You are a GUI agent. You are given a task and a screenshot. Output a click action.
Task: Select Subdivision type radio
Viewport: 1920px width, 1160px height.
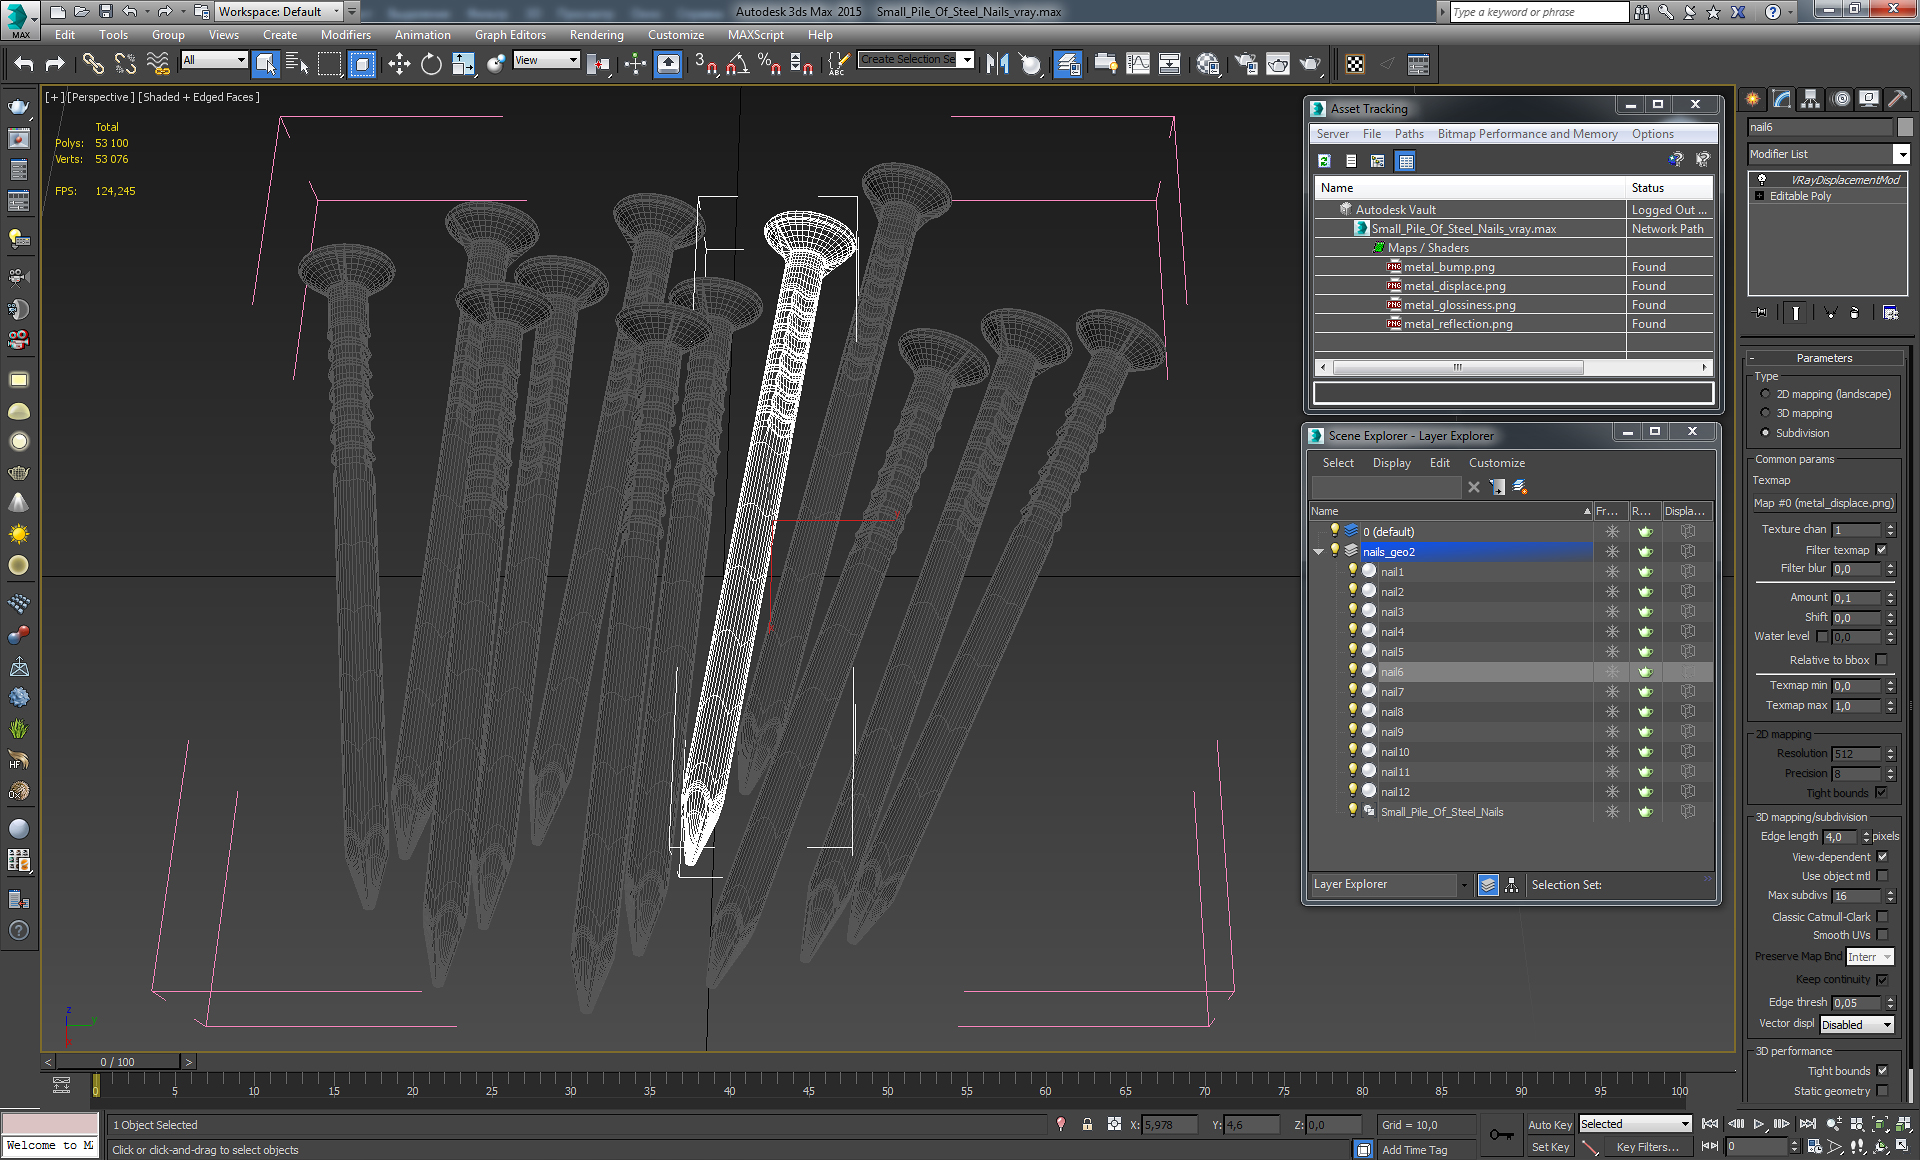pos(1765,433)
